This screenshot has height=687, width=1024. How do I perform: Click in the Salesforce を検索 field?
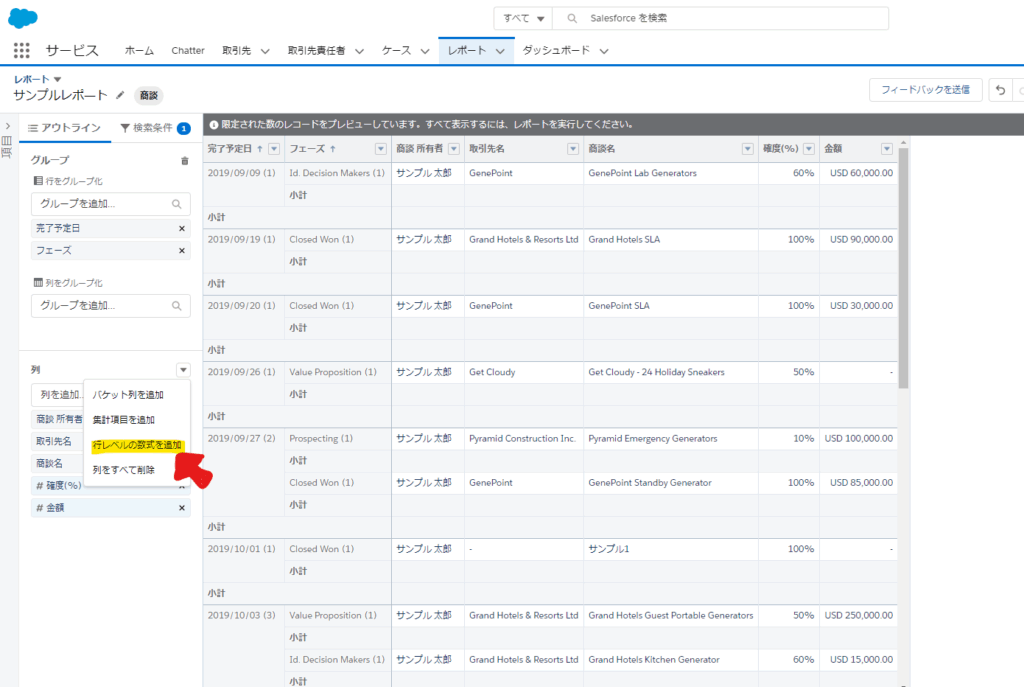[x=720, y=18]
